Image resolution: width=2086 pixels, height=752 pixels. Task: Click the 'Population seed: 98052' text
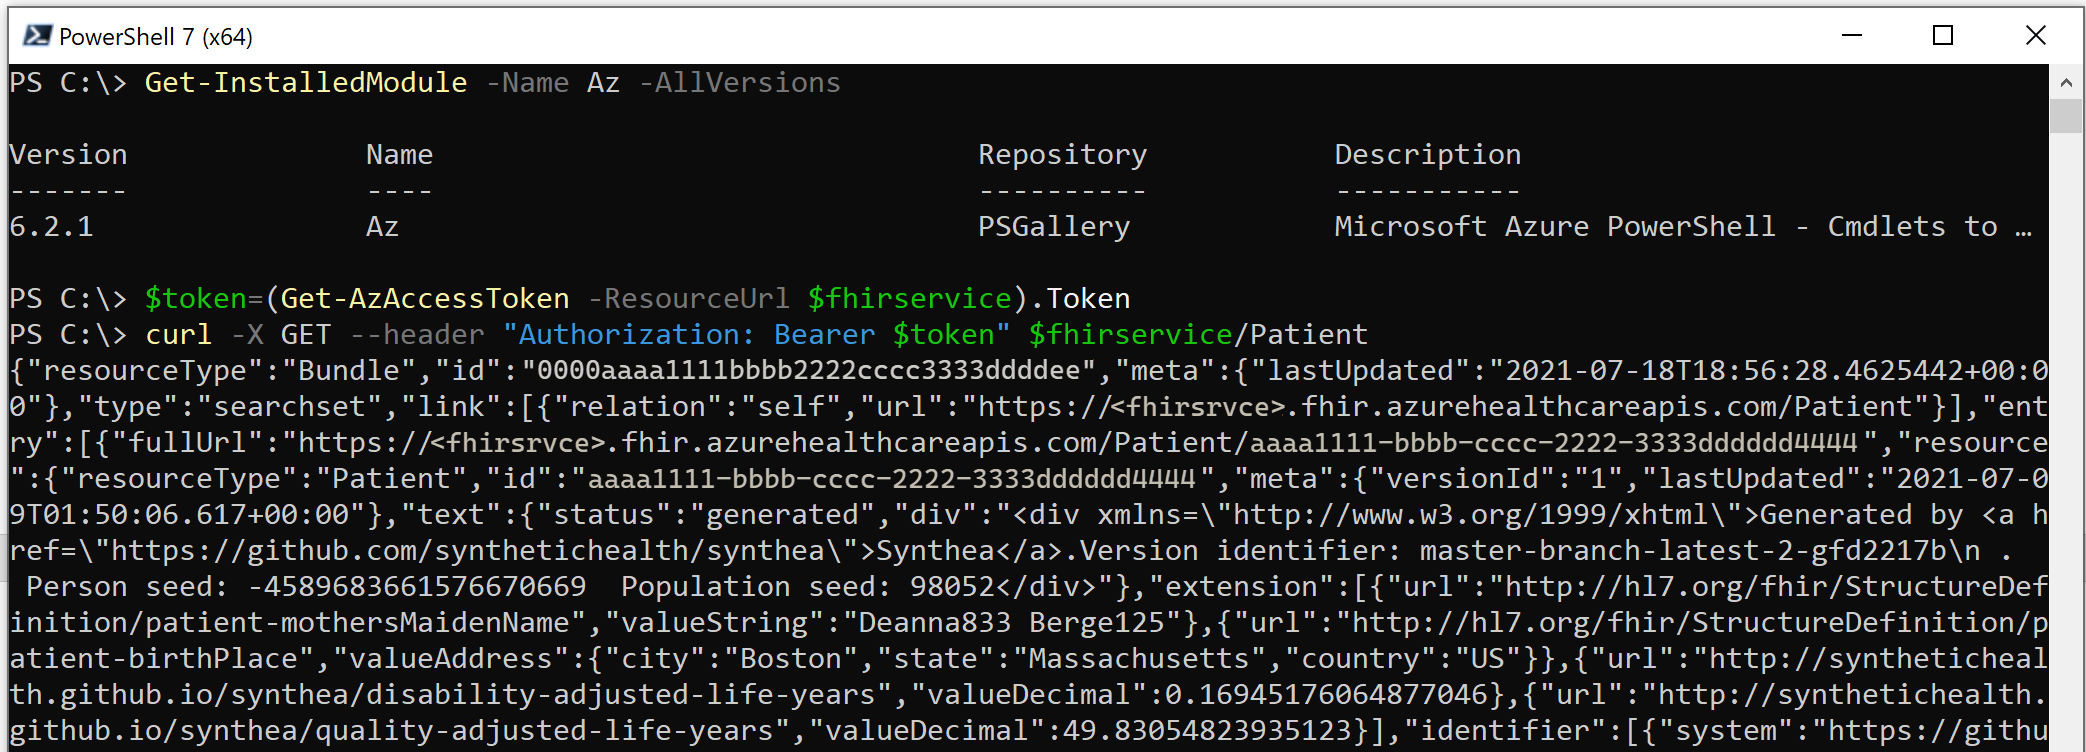[x=808, y=587]
